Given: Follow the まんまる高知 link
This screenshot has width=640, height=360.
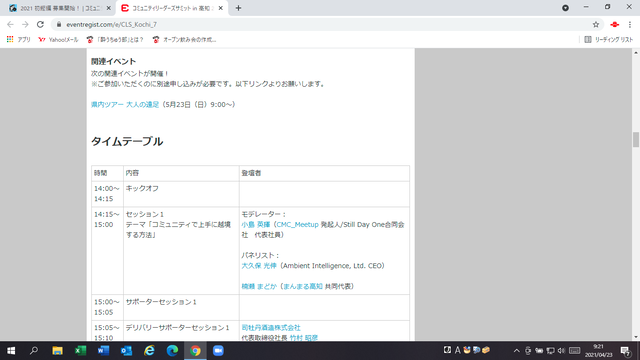Looking at the screenshot, I should pos(303,287).
